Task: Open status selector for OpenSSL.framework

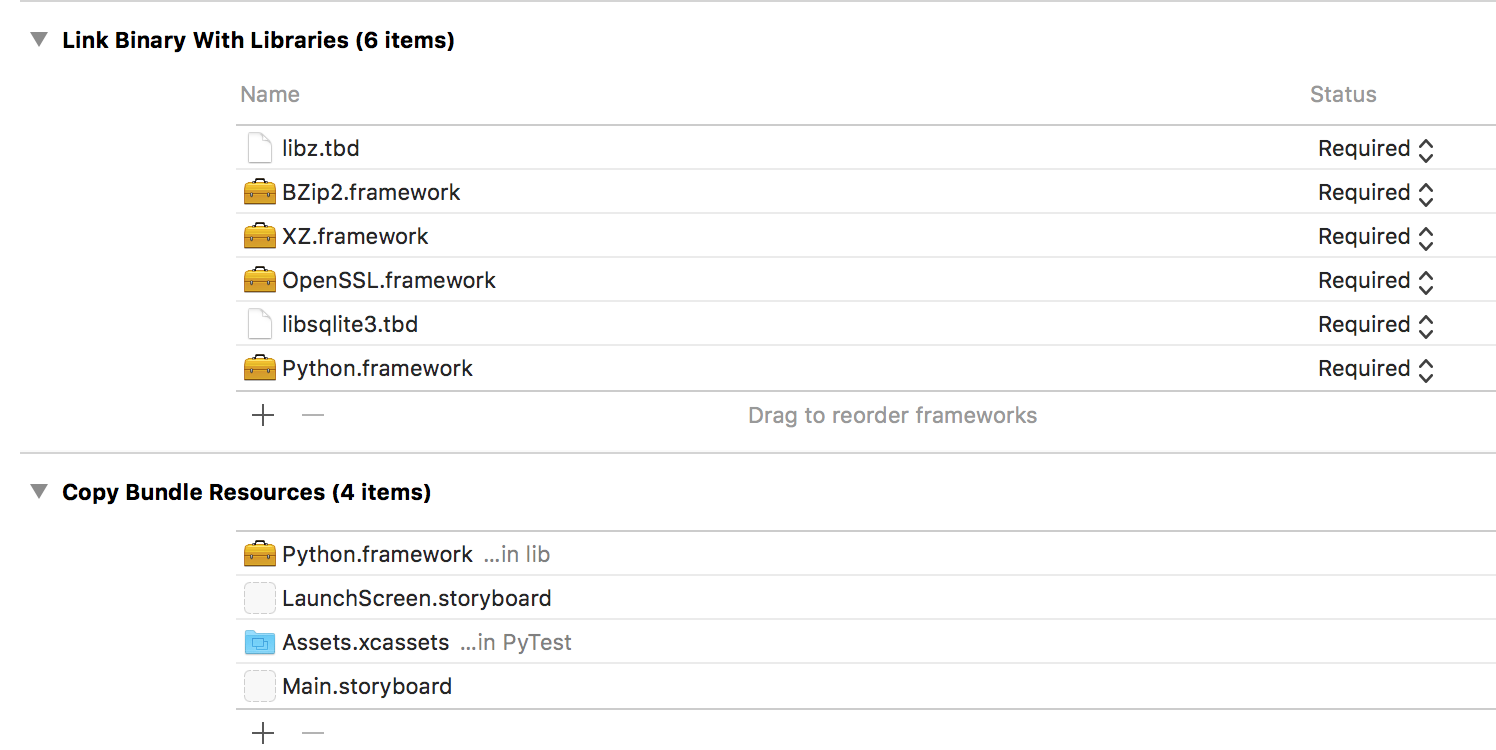Action: [1376, 281]
